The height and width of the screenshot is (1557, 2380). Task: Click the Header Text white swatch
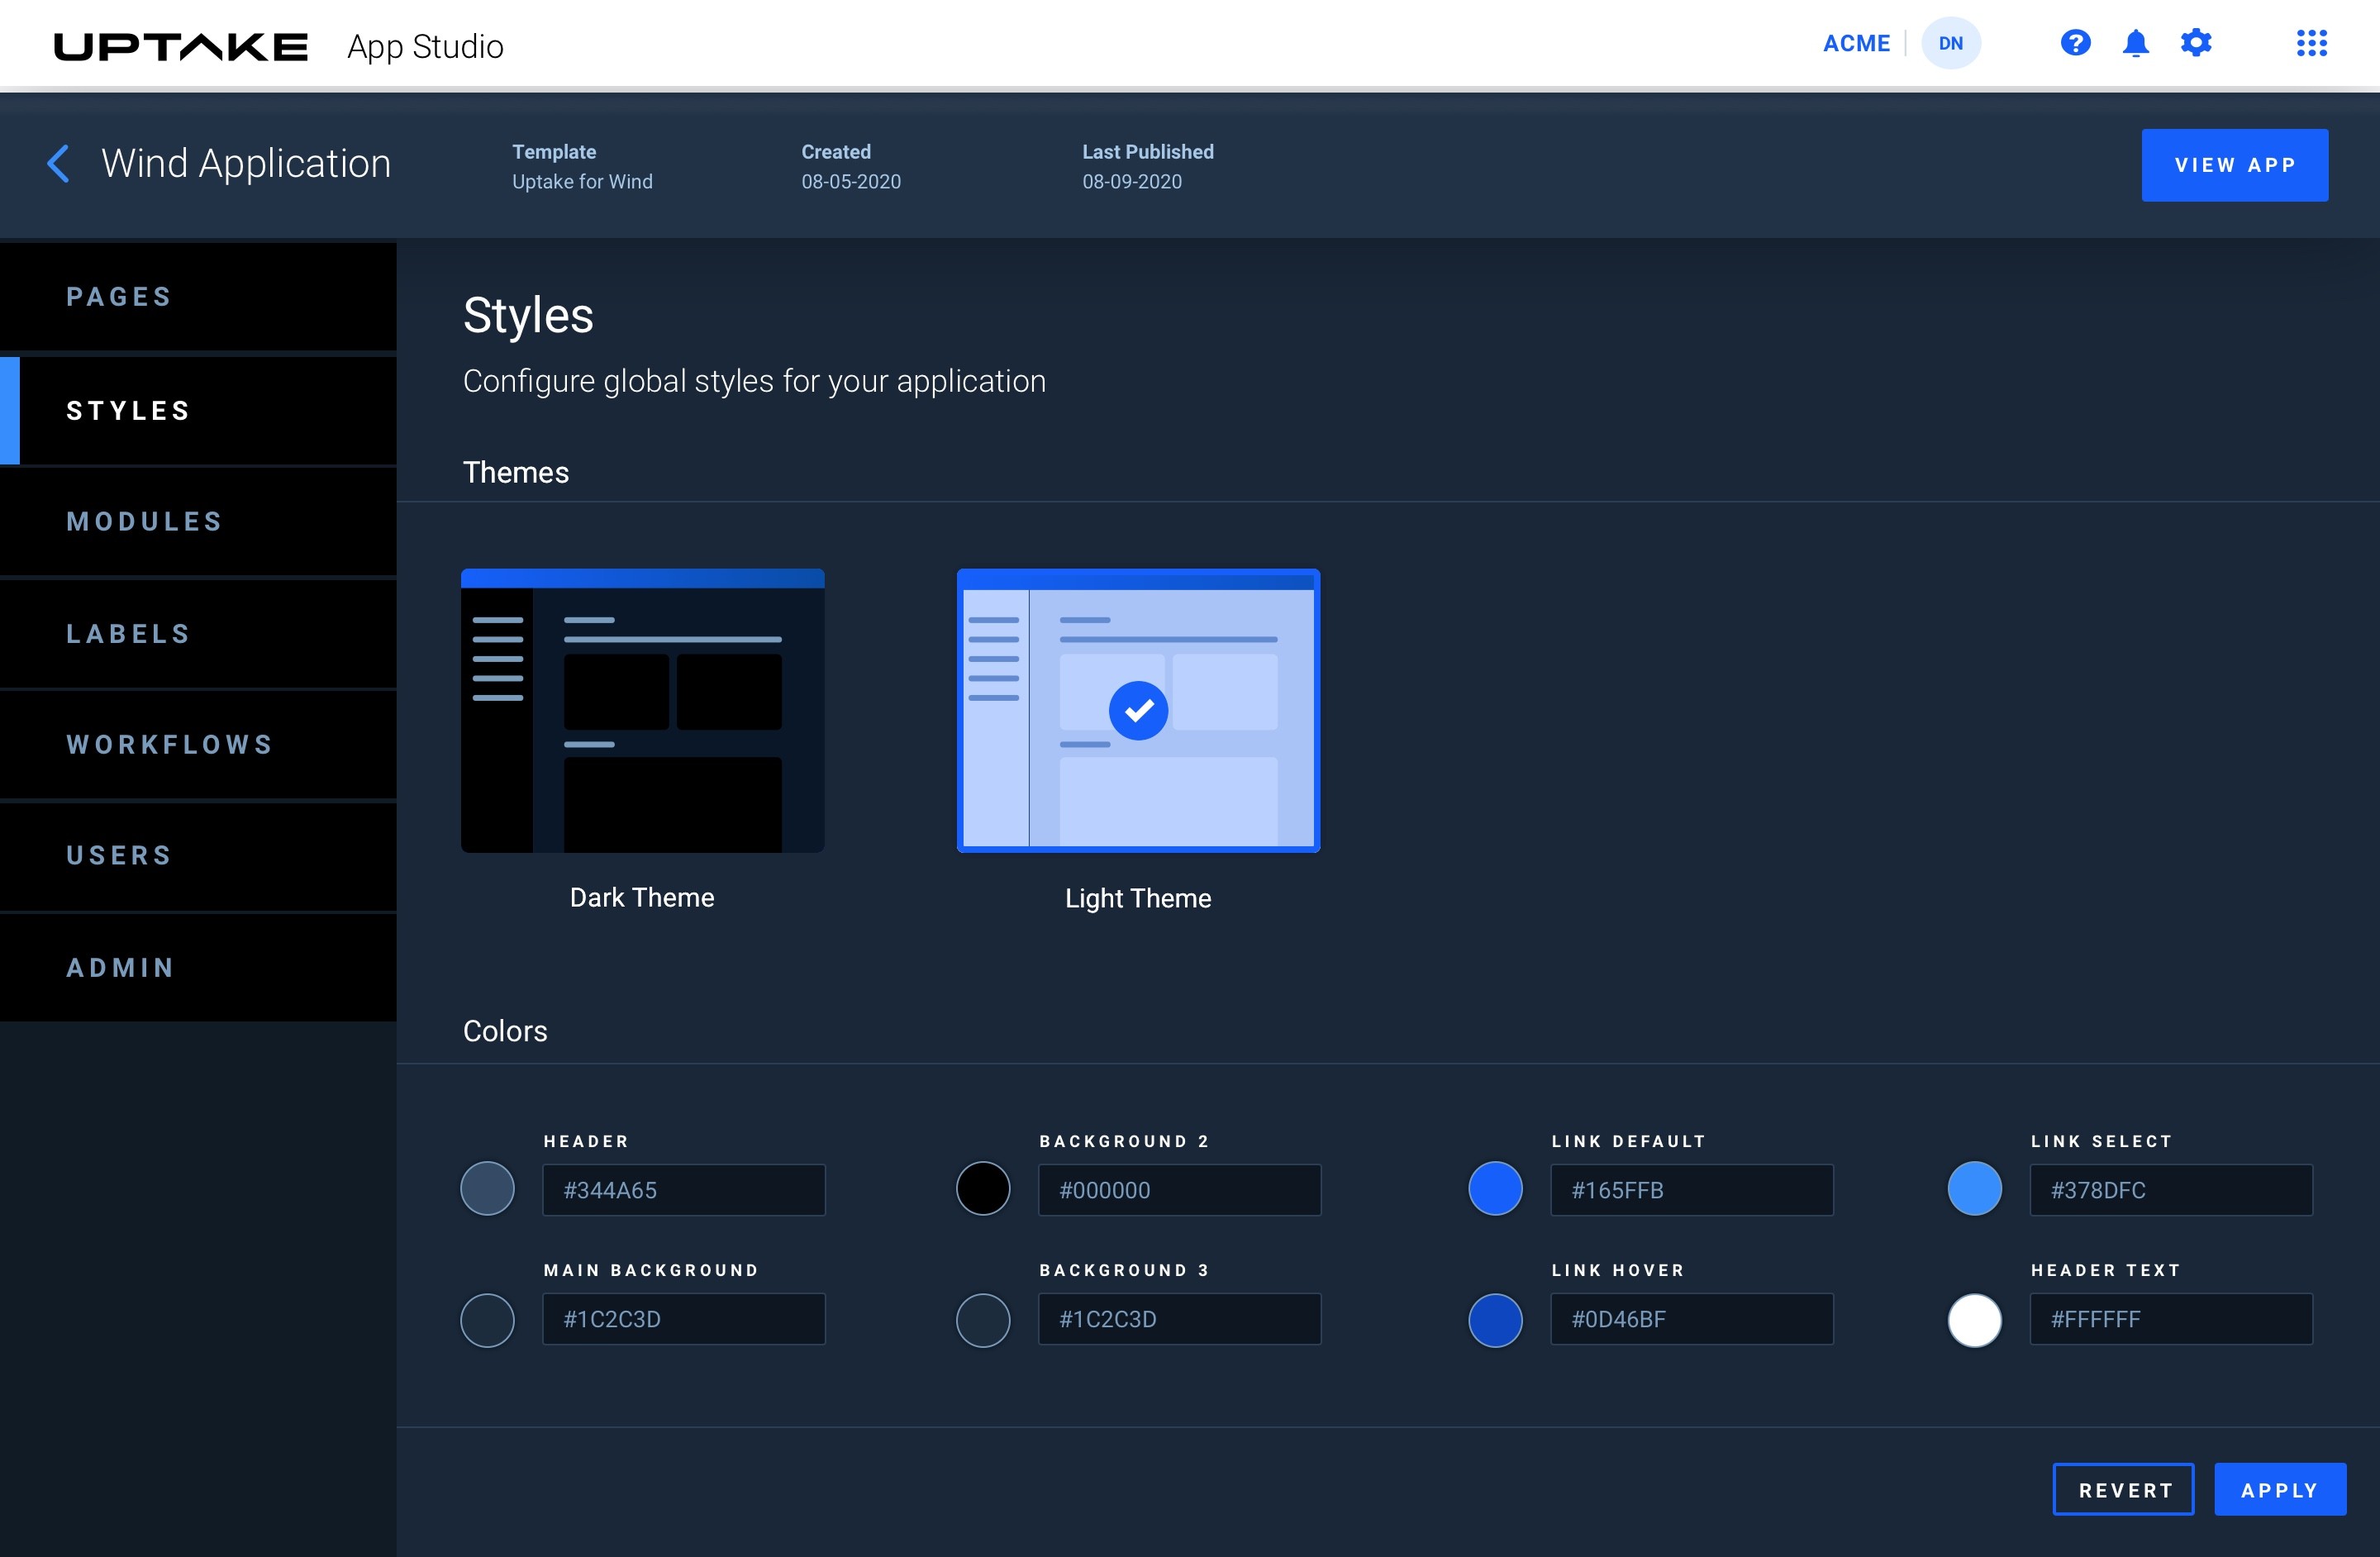tap(1974, 1320)
